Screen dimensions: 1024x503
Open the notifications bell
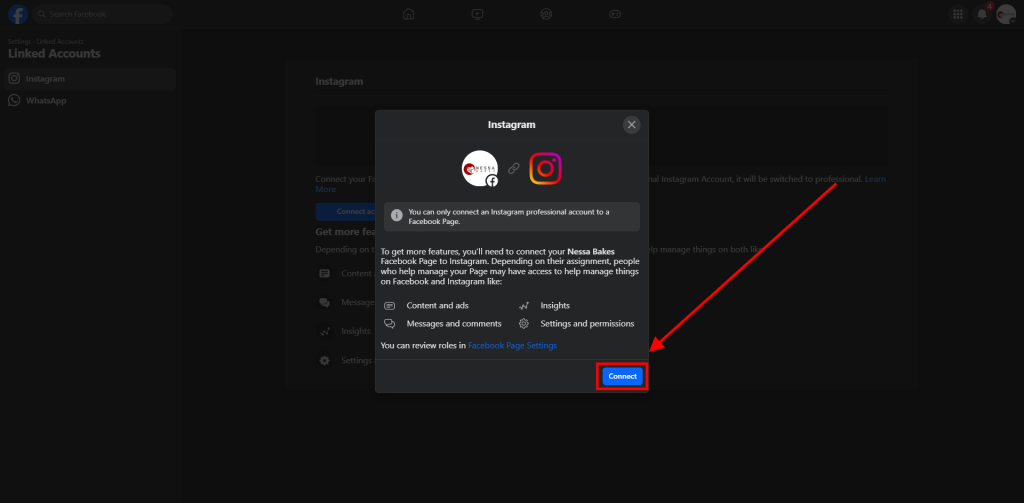point(982,14)
